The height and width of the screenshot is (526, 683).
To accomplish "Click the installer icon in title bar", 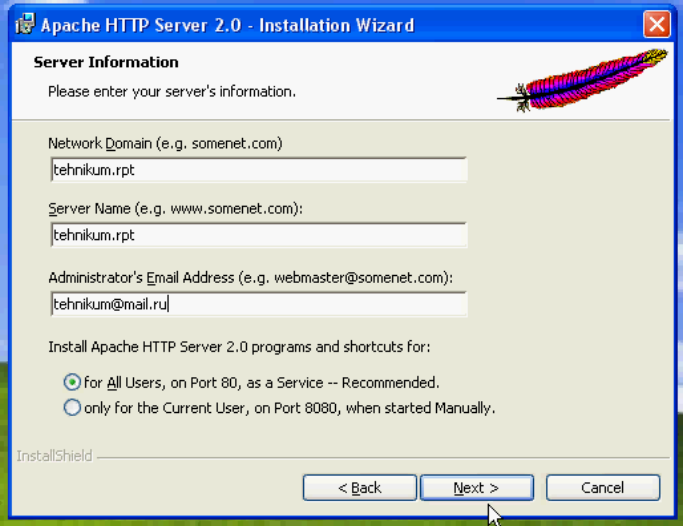I will pyautogui.click(x=25, y=24).
